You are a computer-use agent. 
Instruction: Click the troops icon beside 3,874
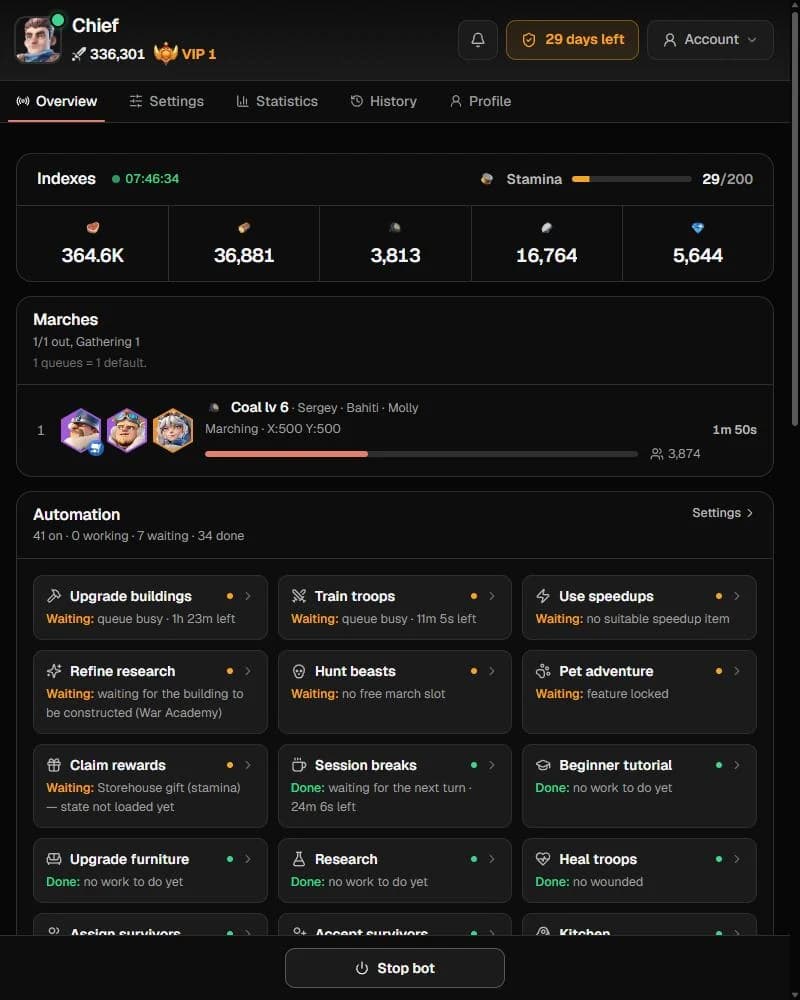(656, 453)
